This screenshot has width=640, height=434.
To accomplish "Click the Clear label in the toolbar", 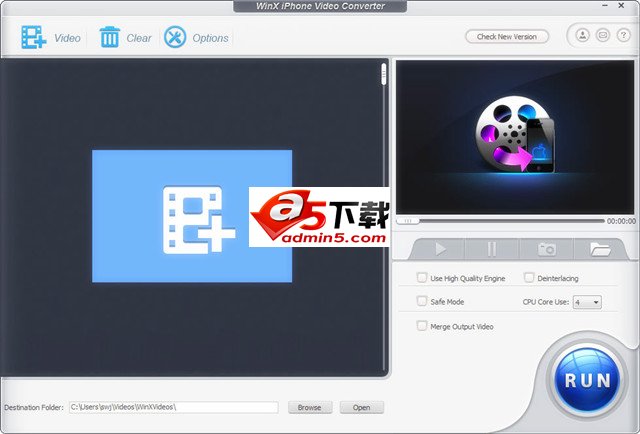I will click(139, 38).
